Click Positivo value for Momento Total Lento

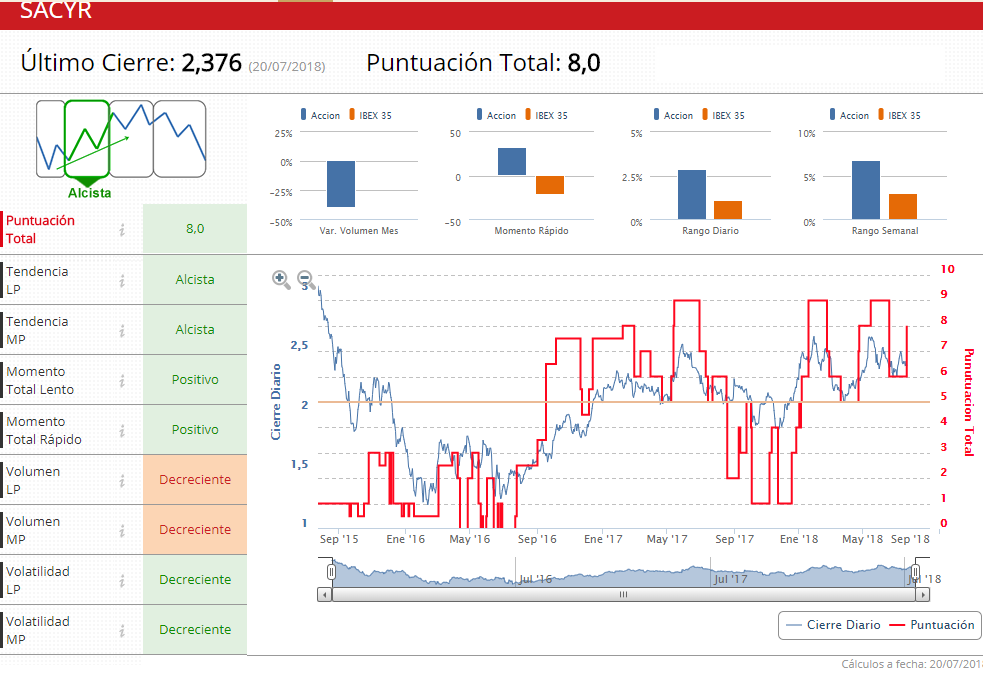tap(195, 380)
